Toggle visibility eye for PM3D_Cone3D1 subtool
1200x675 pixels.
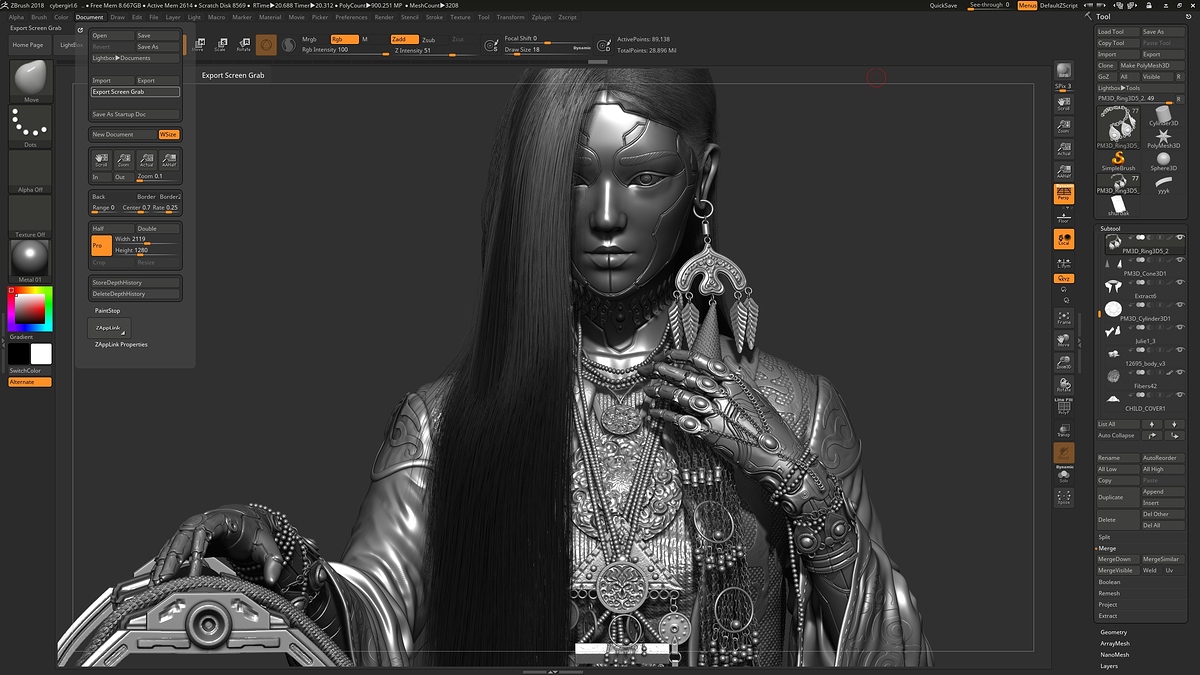tap(1180, 260)
